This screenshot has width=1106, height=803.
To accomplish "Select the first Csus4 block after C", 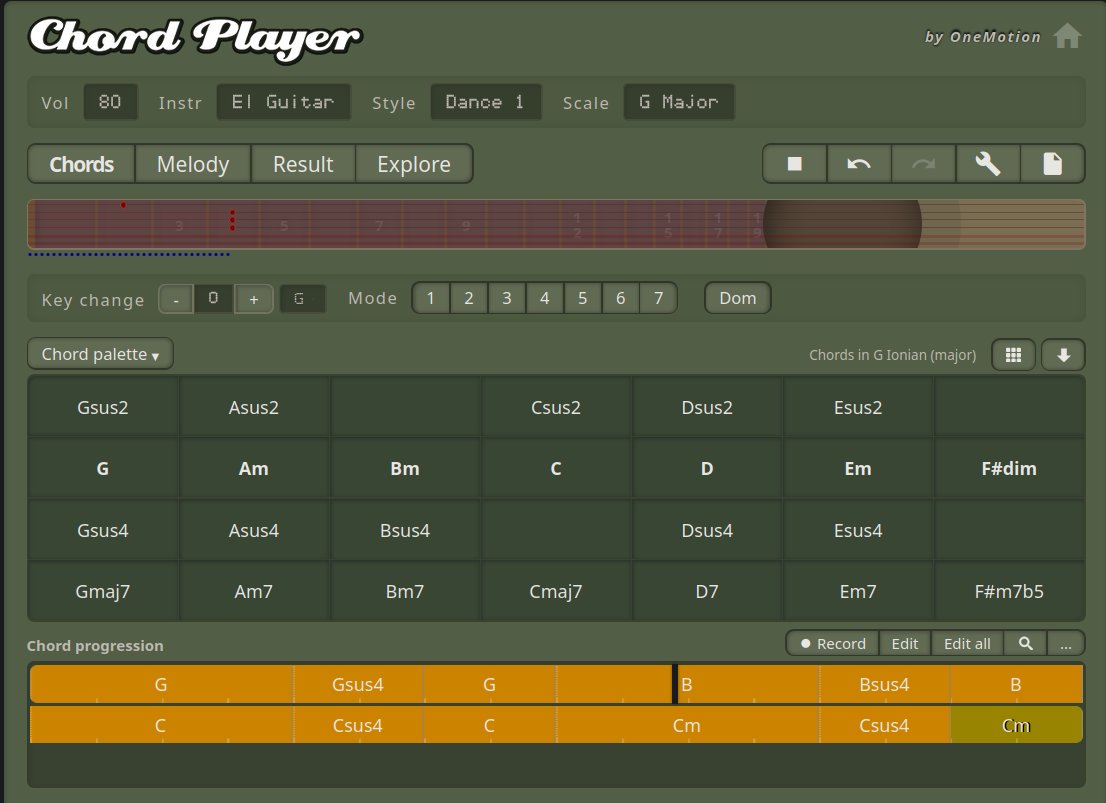I will coord(358,725).
